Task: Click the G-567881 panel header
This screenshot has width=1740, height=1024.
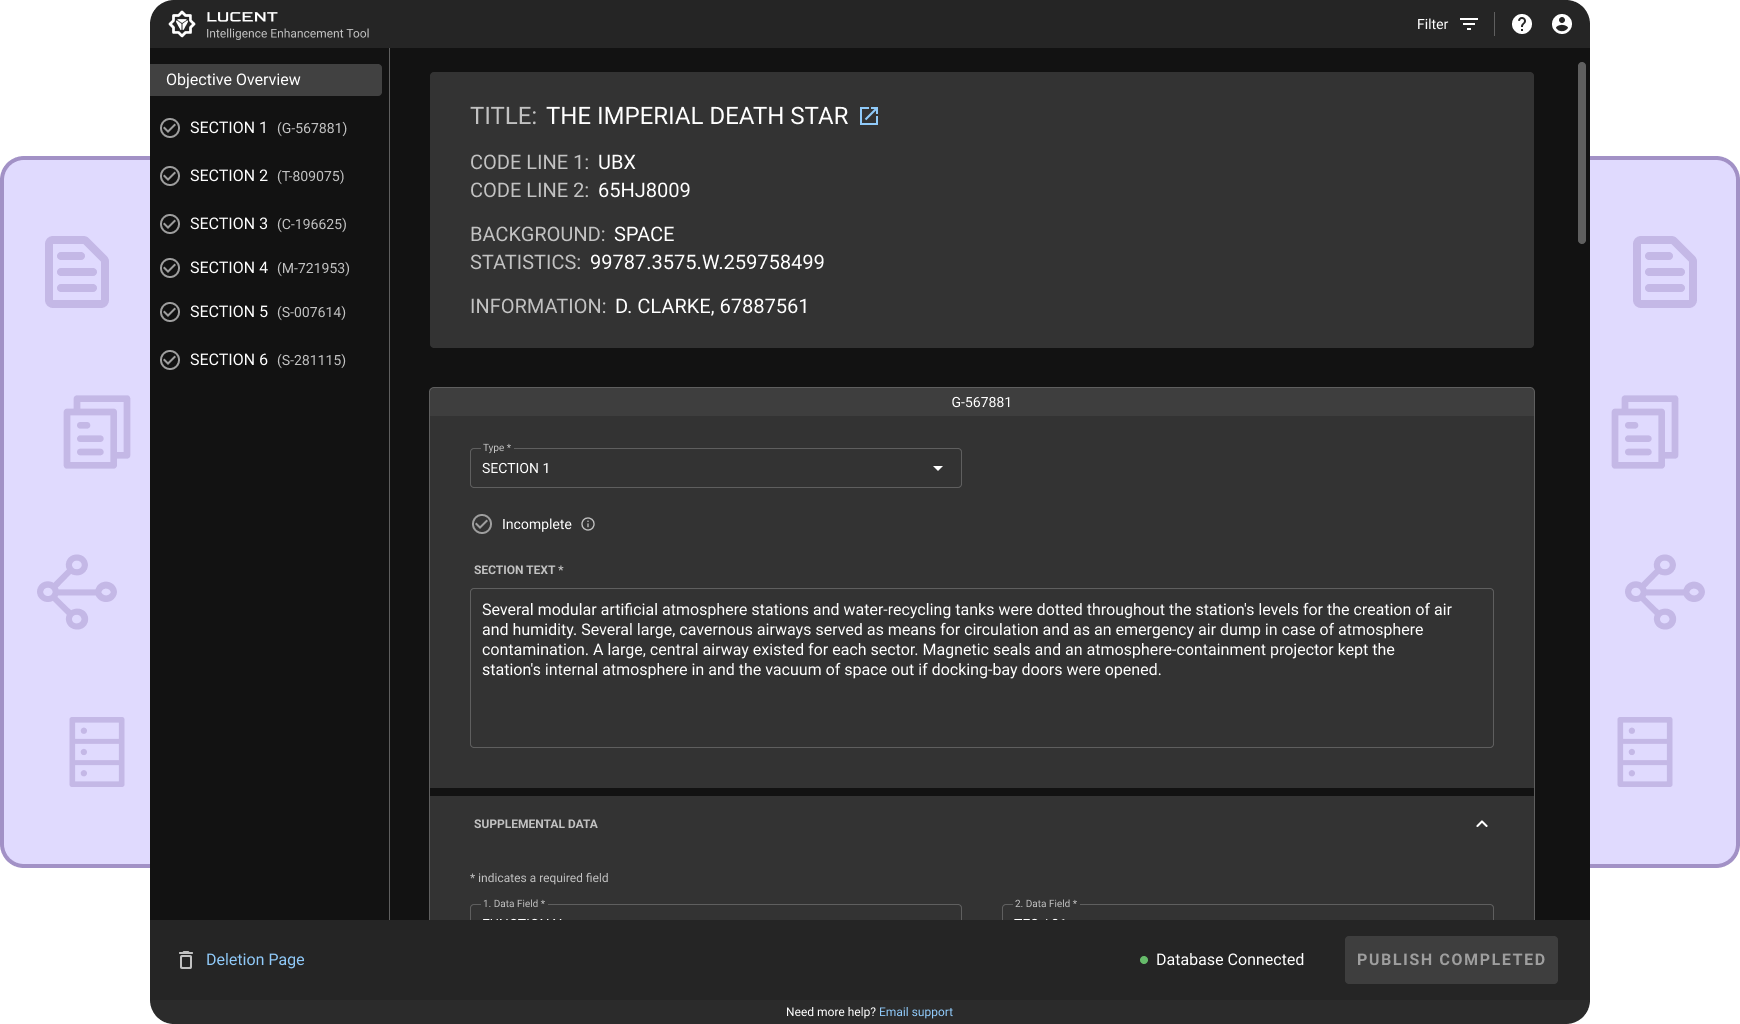Action: click(x=982, y=402)
